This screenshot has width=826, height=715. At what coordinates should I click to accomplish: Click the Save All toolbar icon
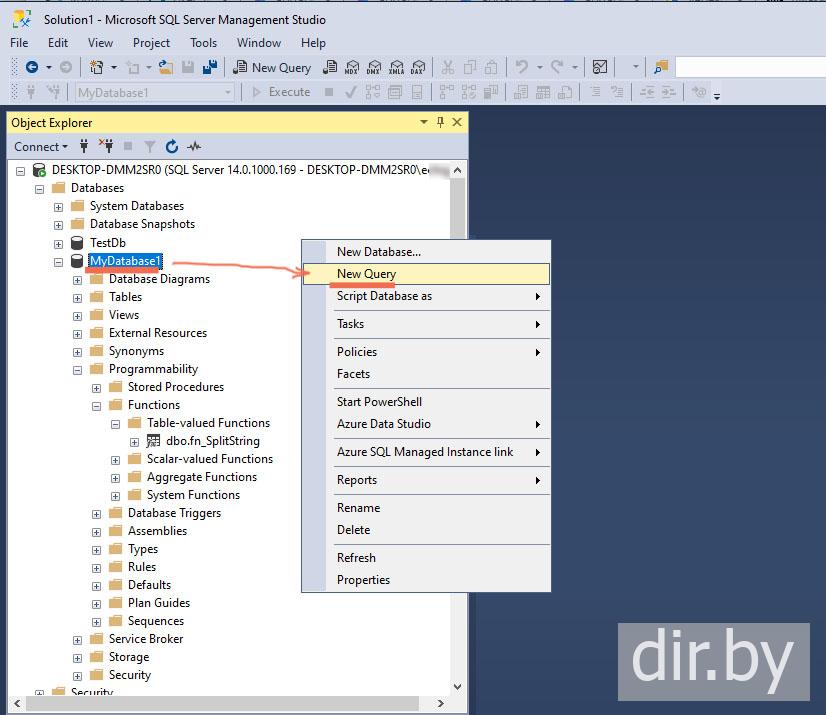[210, 67]
